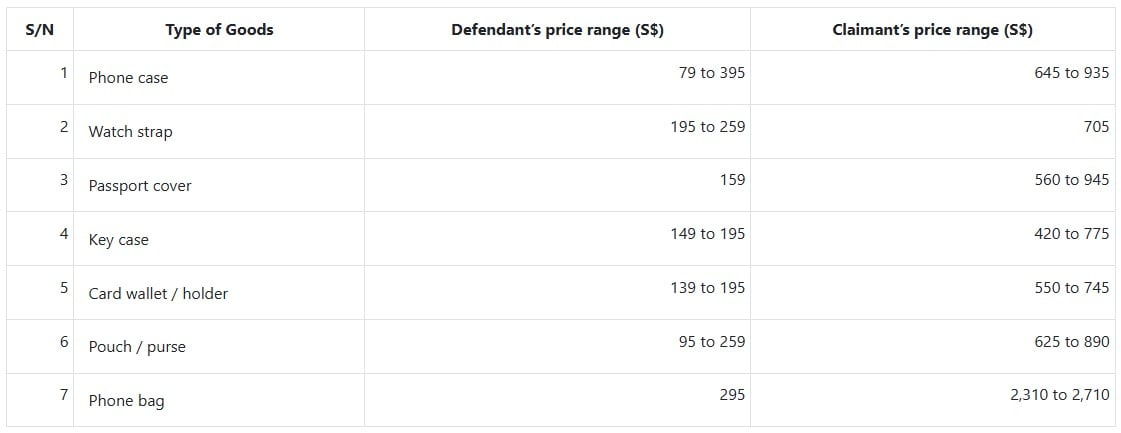Select the Passport cover defendant price "159"
The width and height of the screenshot is (1121, 433).
(732, 180)
